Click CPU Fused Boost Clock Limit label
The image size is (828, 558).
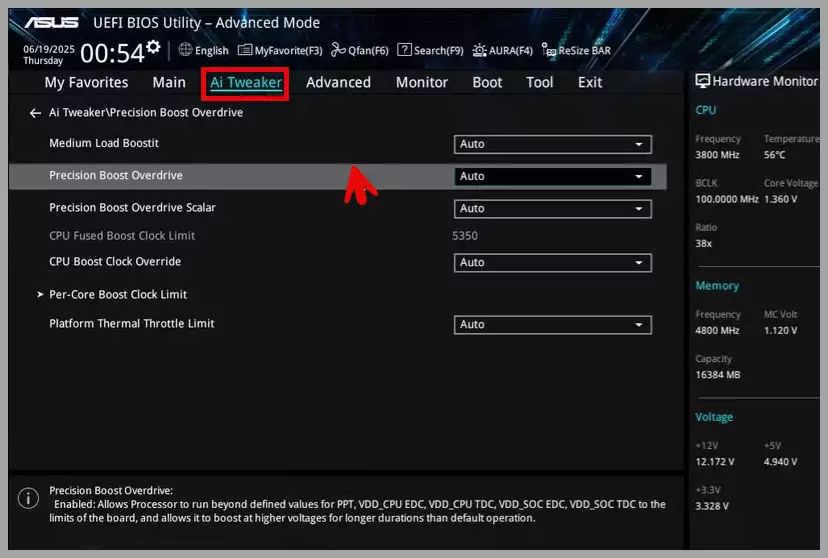coord(121,236)
